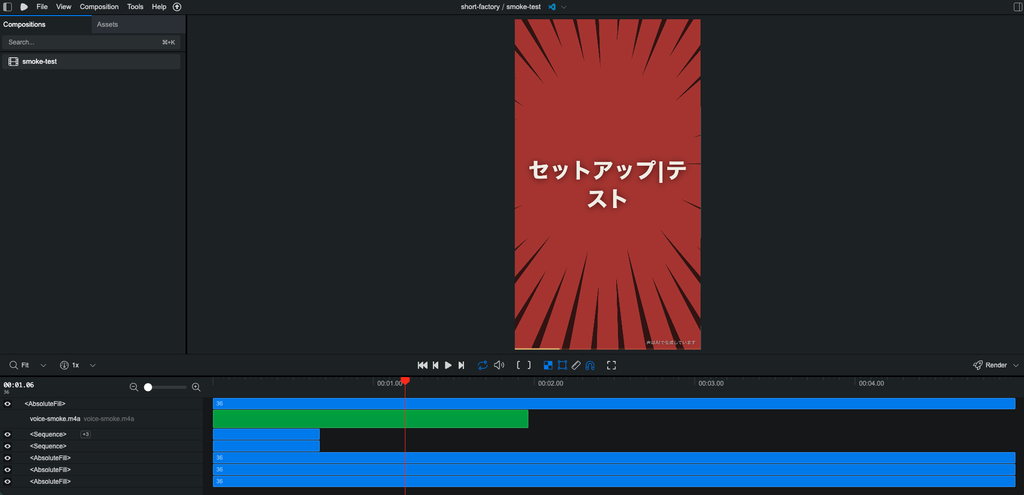Viewport: 1024px width, 495px height.
Task: Seek to 00:02.00 on timeline ruler
Action: 551,383
